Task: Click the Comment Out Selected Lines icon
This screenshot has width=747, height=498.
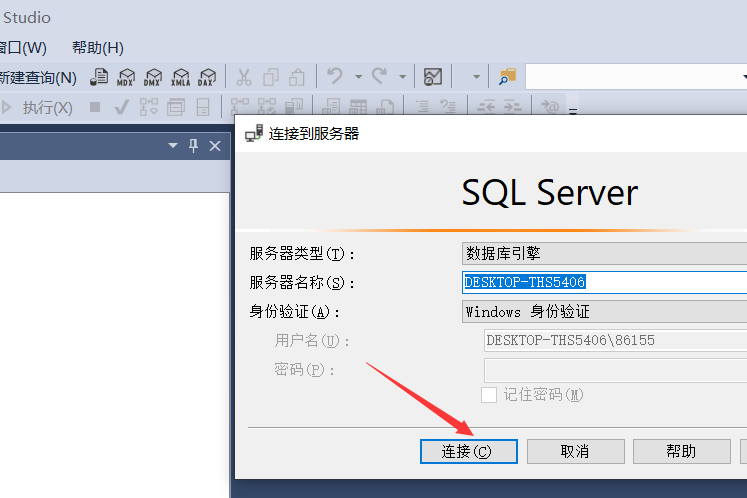Action: pyautogui.click(x=422, y=107)
